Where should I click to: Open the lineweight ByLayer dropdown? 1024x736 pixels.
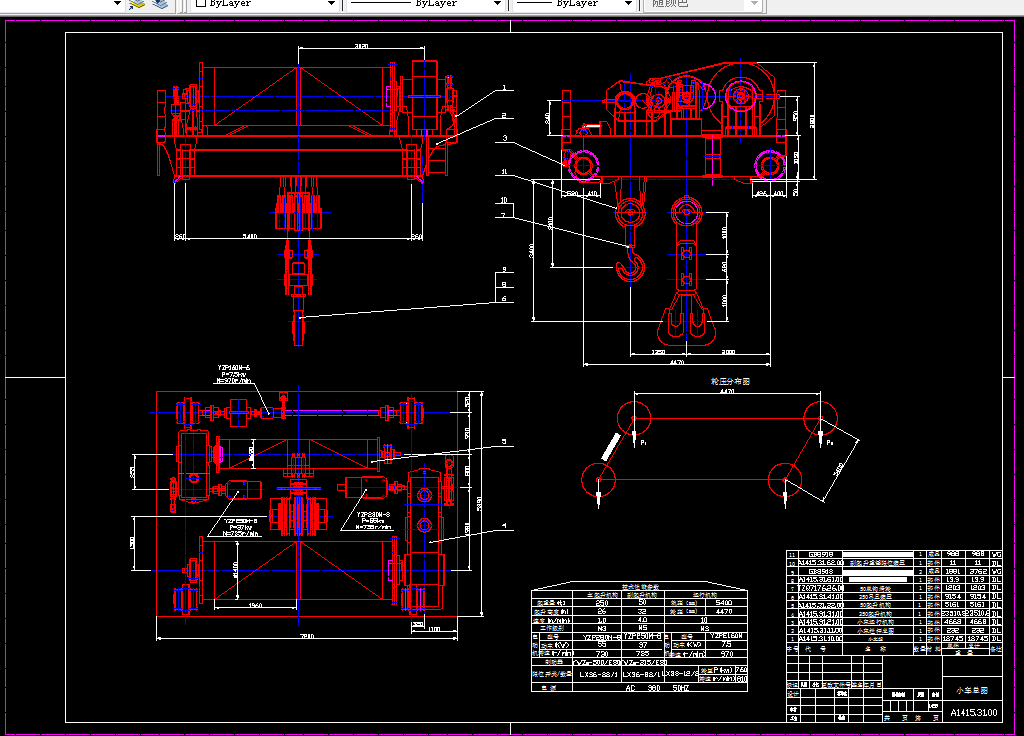pos(575,3)
